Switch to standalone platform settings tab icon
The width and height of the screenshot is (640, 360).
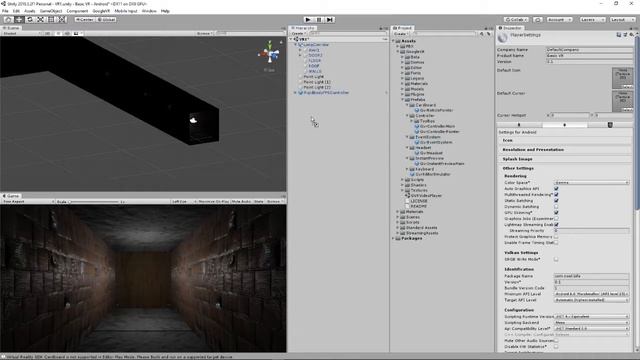click(519, 125)
